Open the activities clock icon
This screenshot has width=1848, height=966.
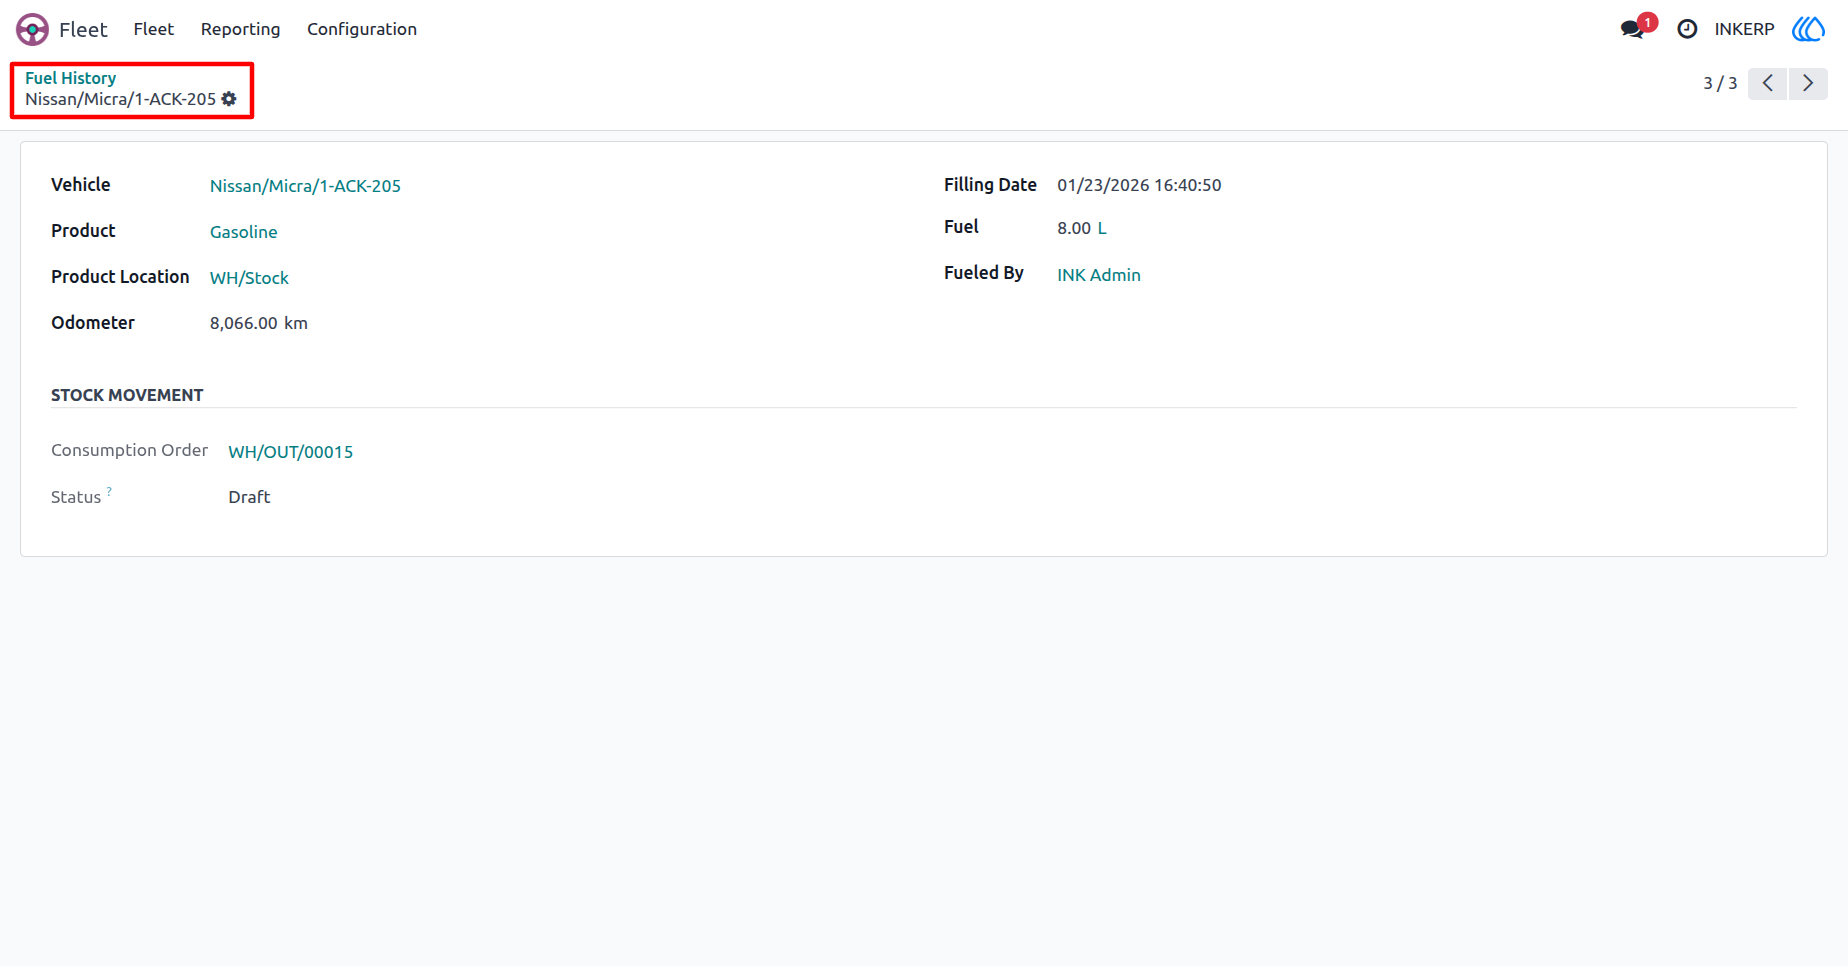click(x=1687, y=29)
